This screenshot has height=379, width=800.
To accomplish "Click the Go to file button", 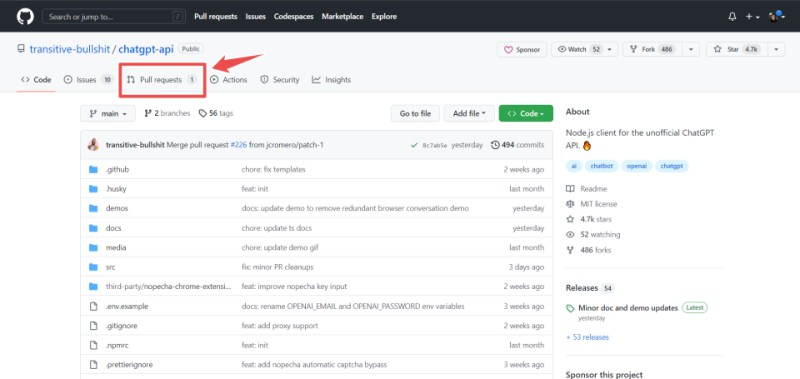I will click(415, 113).
